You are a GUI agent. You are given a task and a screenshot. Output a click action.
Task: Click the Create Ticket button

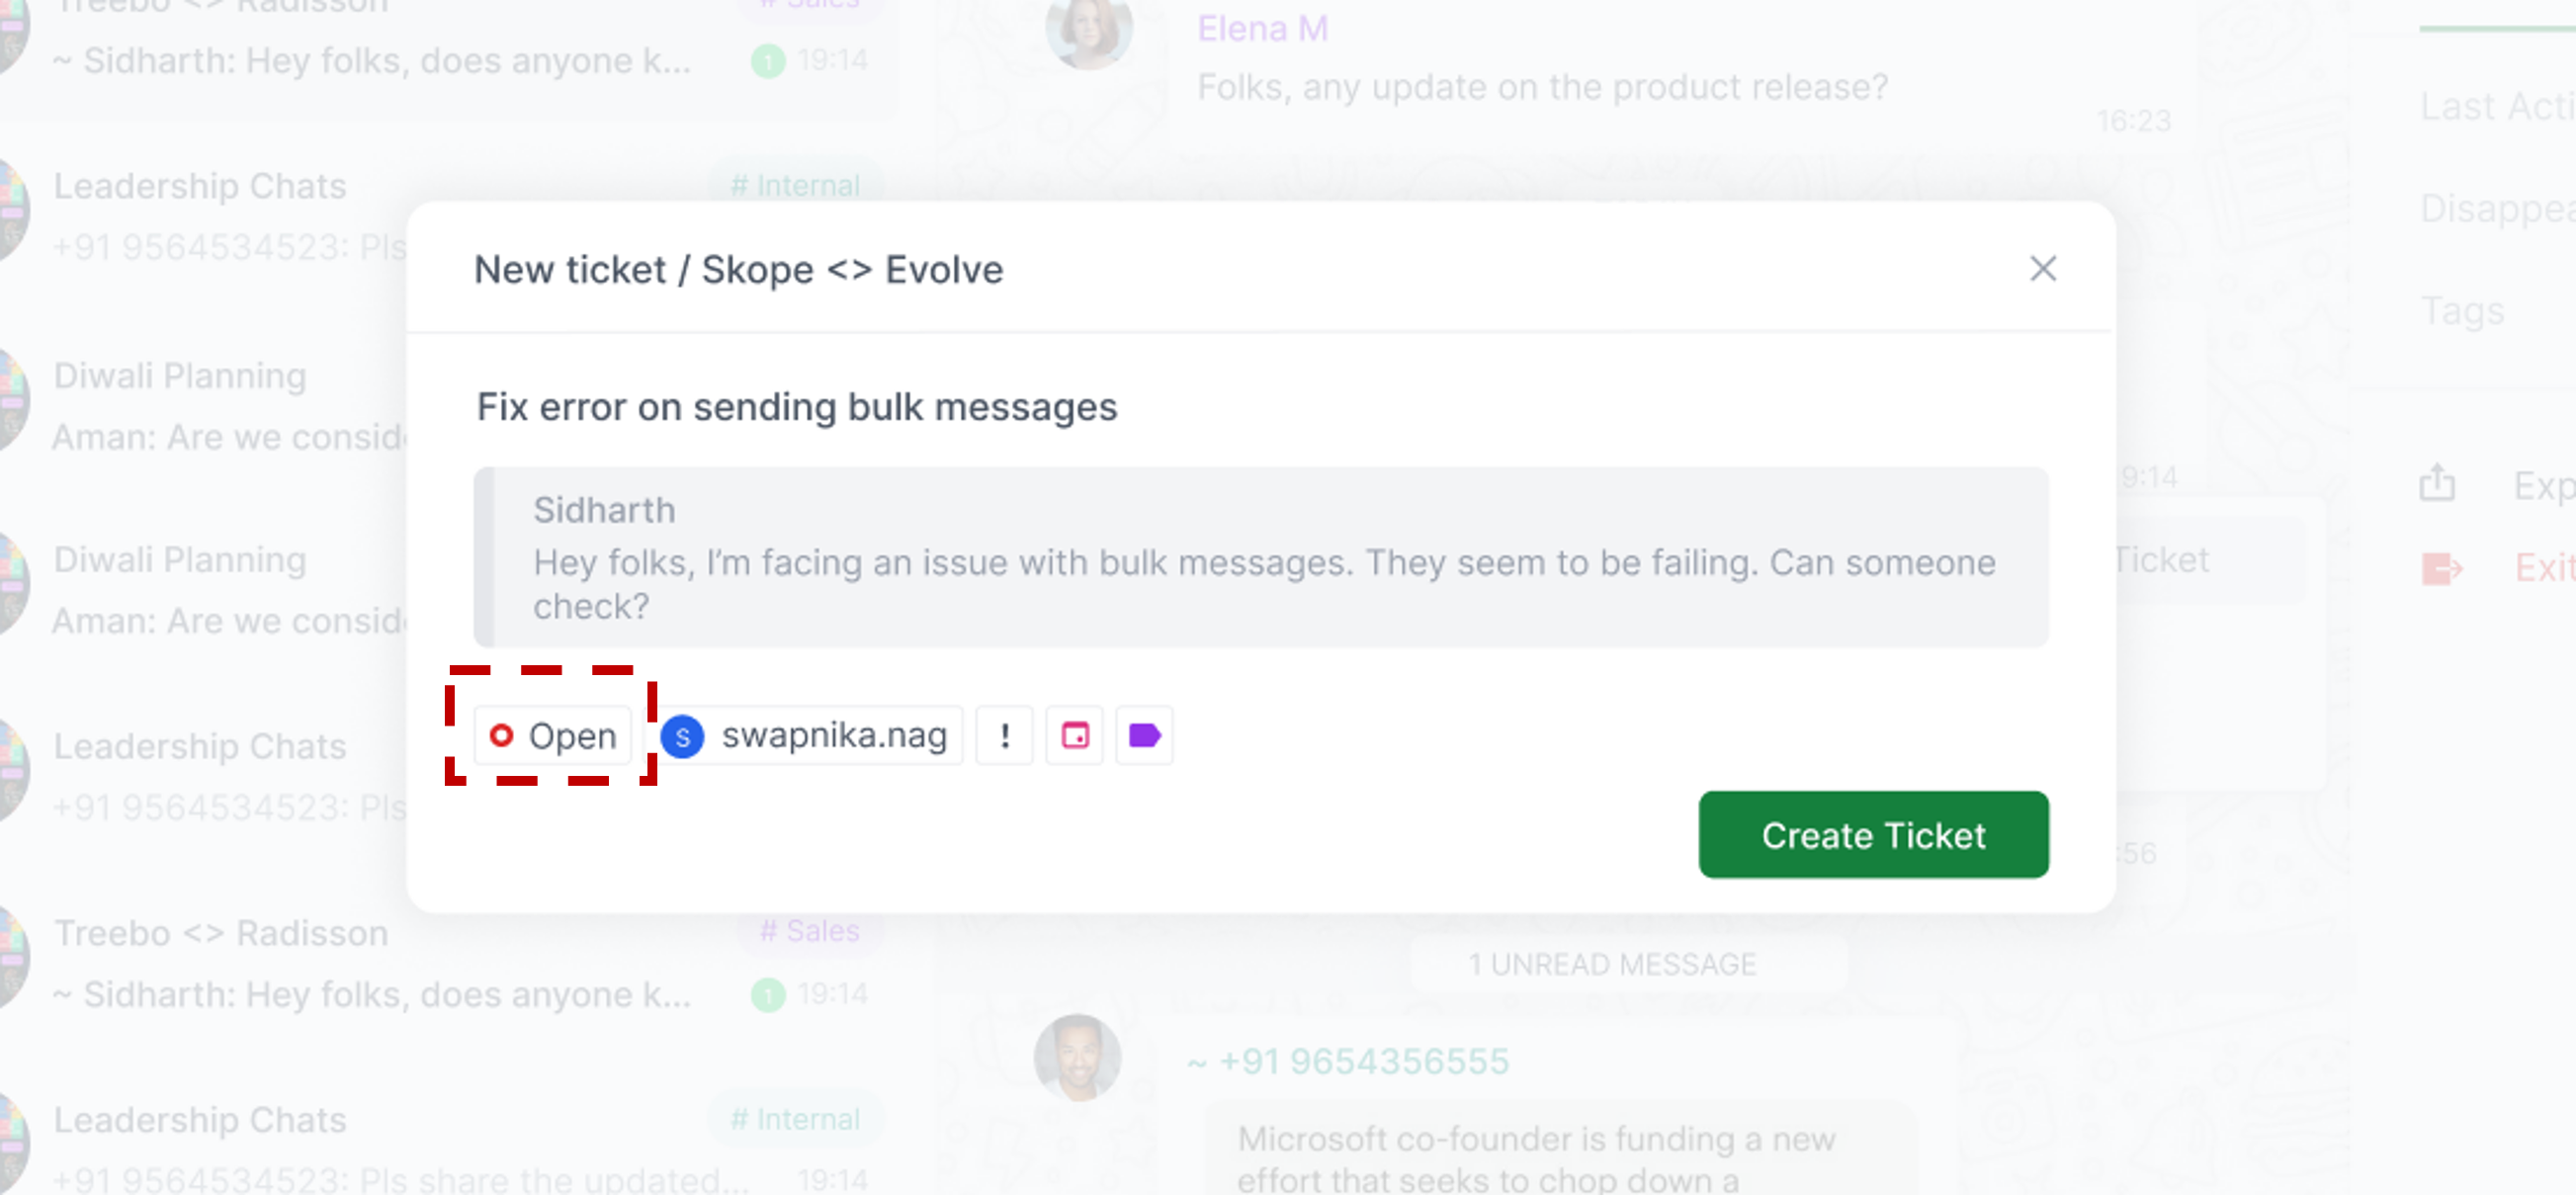(x=1873, y=835)
